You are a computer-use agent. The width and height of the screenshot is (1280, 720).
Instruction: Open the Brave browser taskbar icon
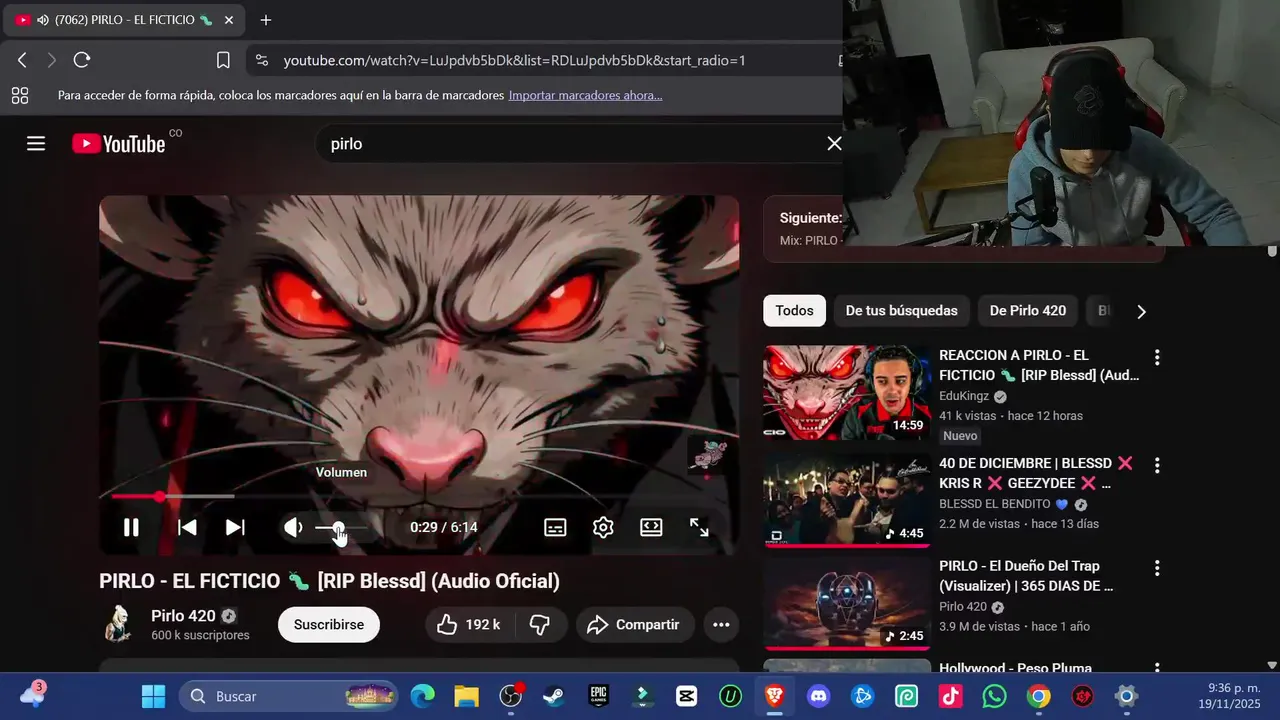click(x=775, y=696)
